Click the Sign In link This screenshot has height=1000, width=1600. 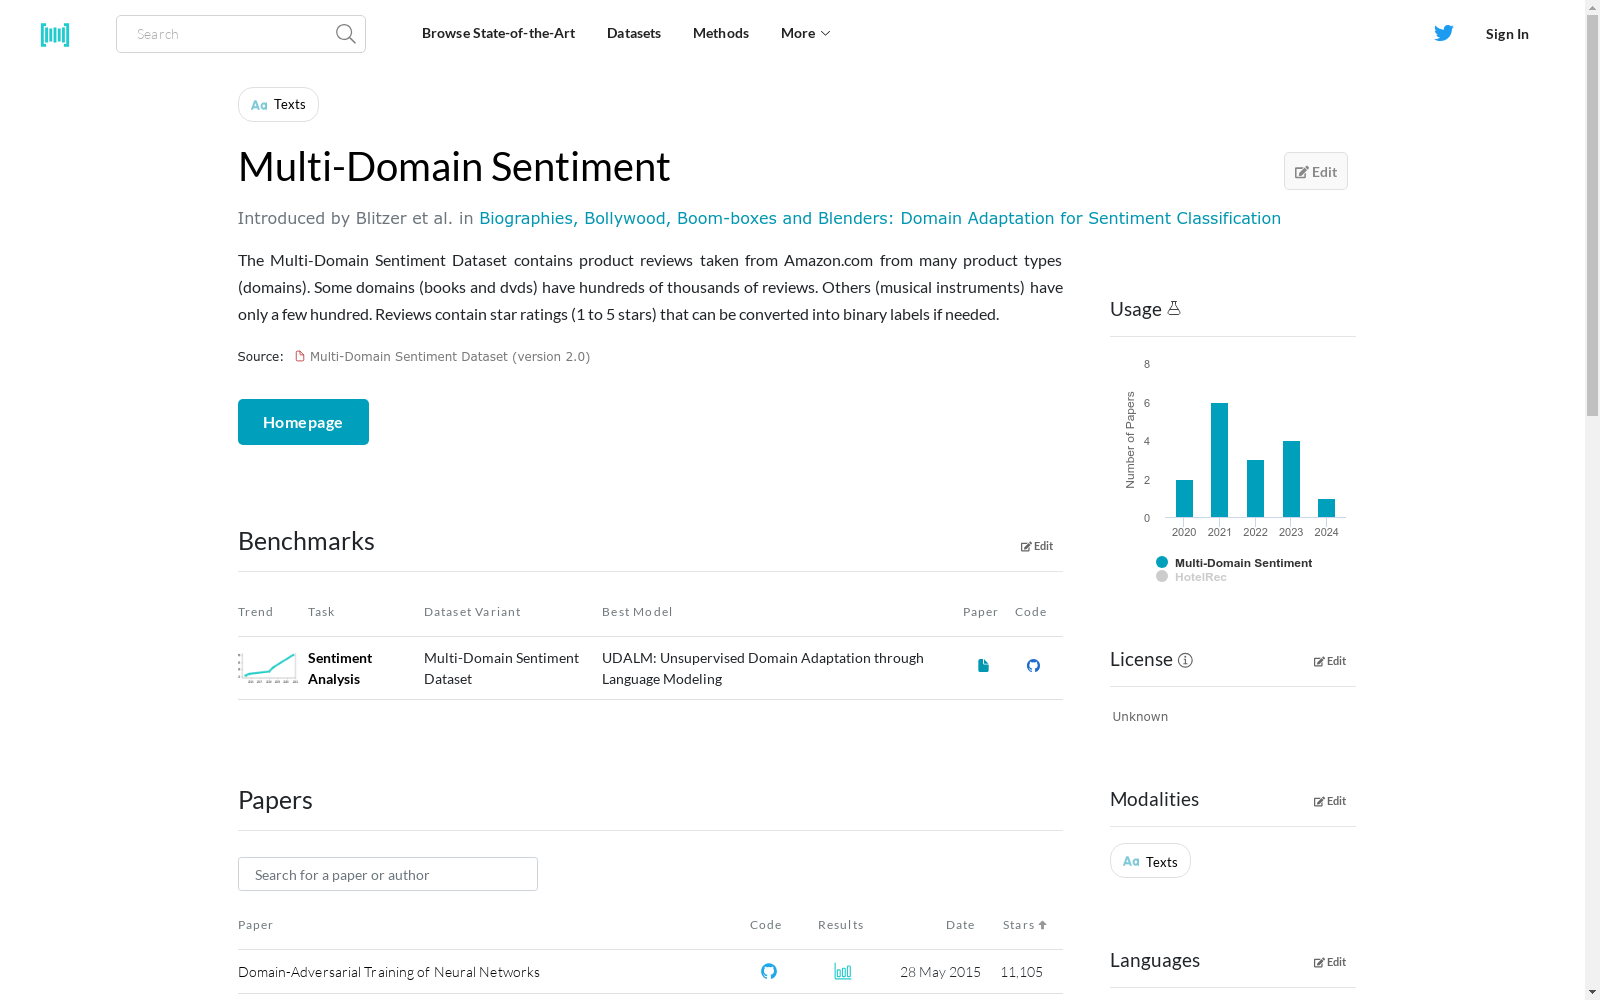click(x=1507, y=33)
